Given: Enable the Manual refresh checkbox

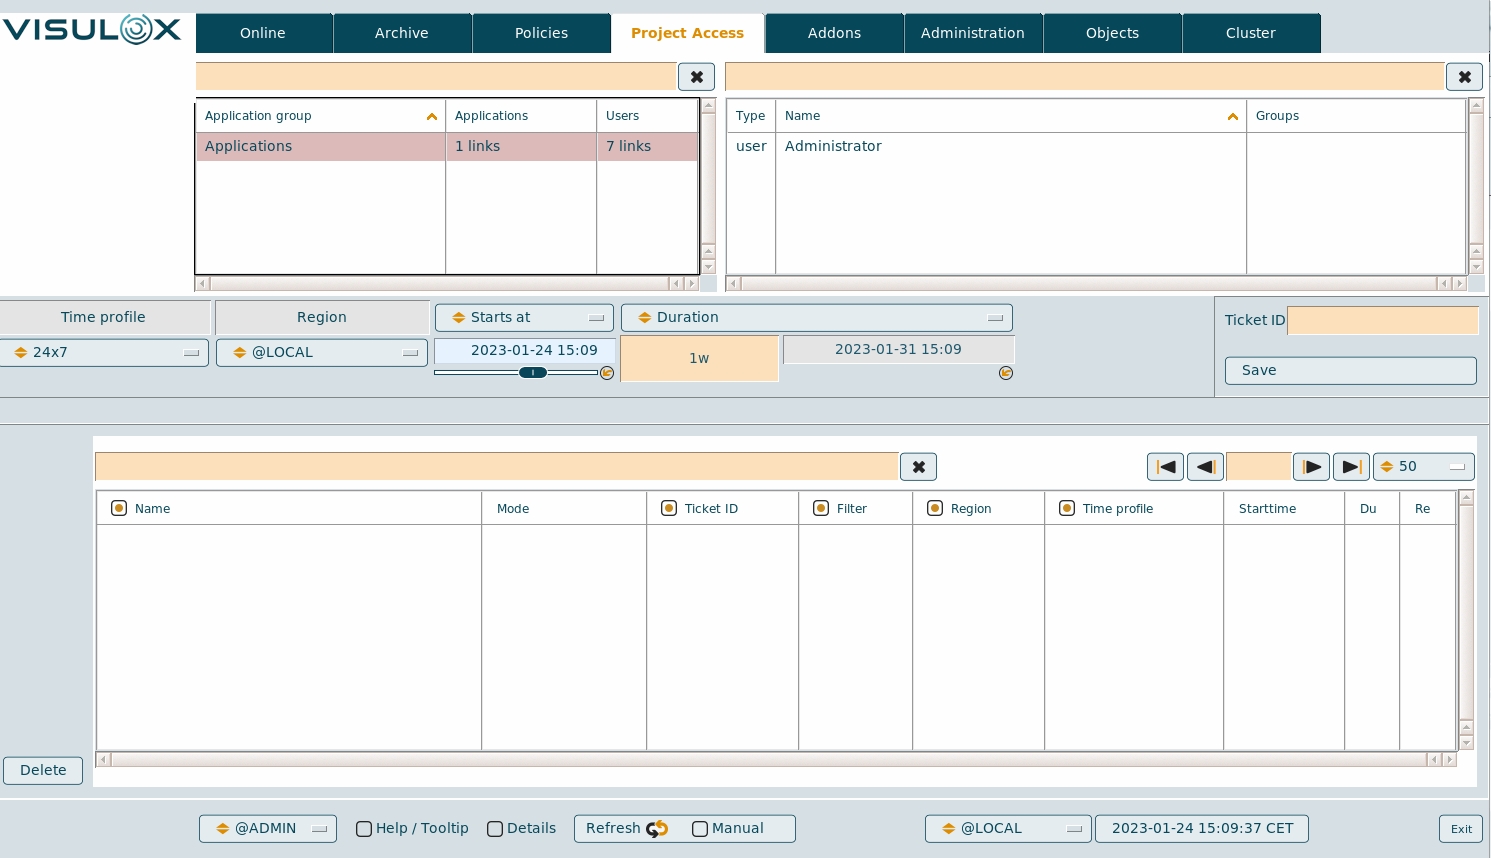Looking at the screenshot, I should [700, 829].
